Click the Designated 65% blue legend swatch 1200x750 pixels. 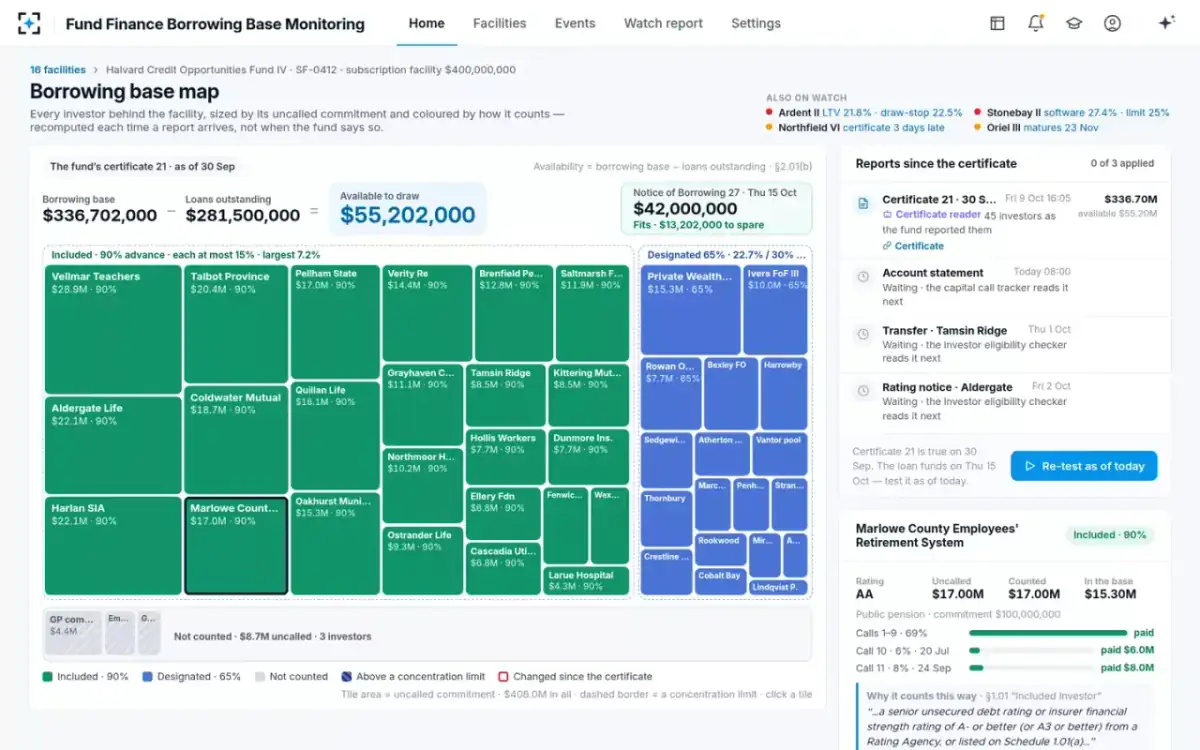148,677
